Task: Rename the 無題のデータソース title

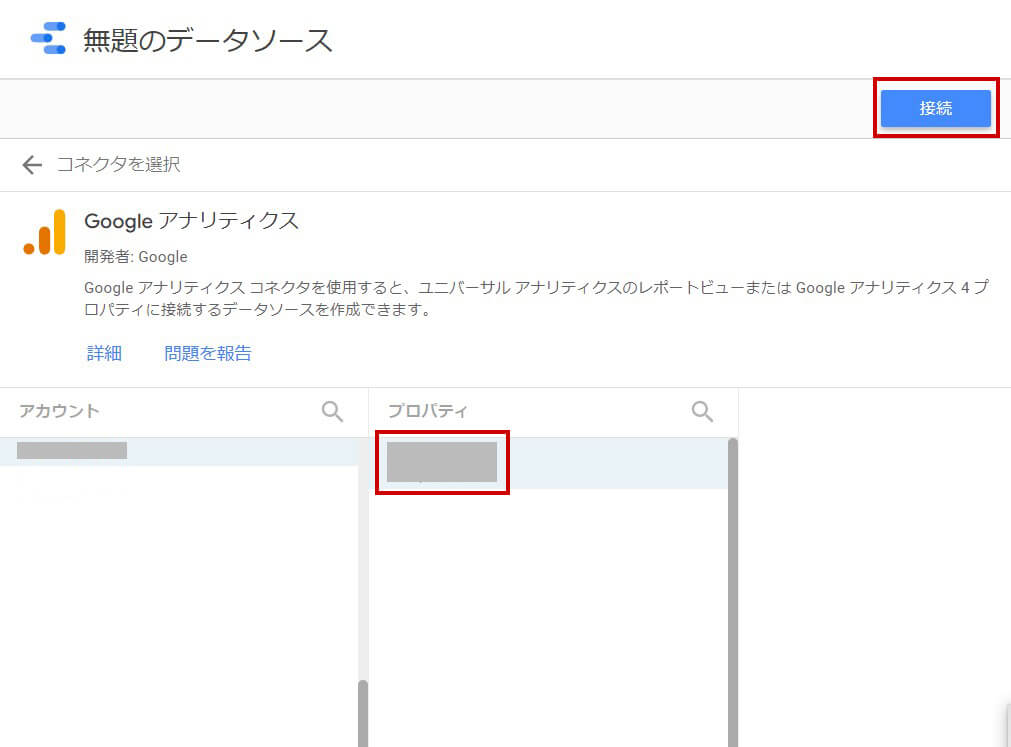Action: coord(208,40)
